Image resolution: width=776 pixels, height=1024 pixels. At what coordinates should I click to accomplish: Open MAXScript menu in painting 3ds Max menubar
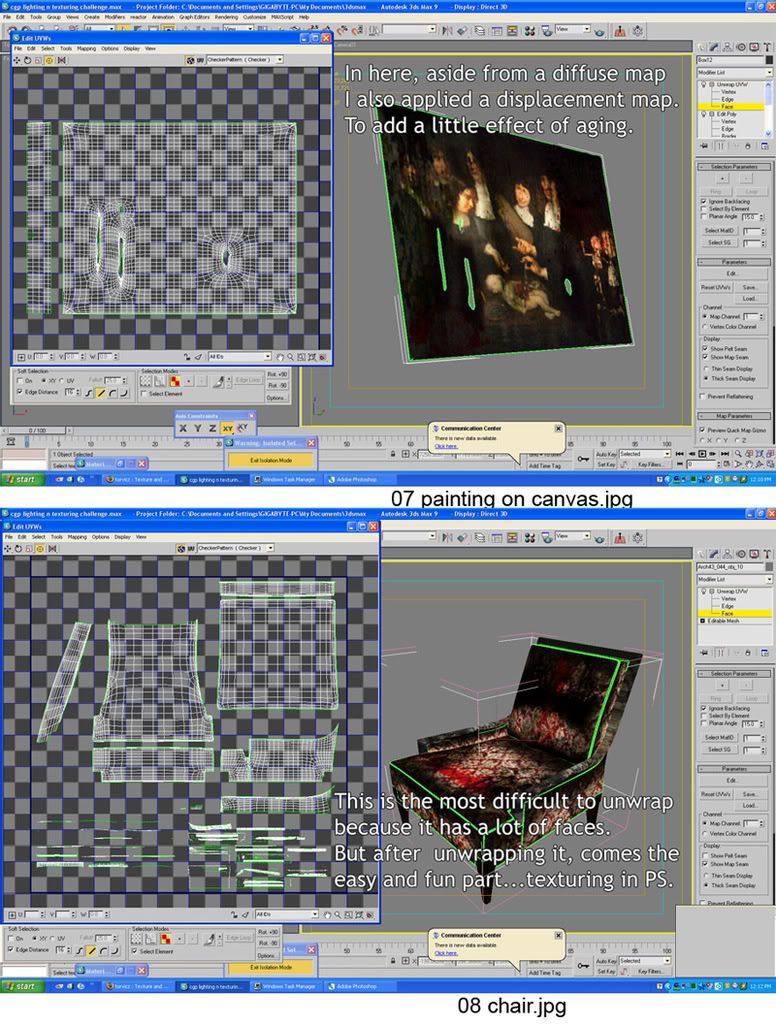tap(282, 17)
